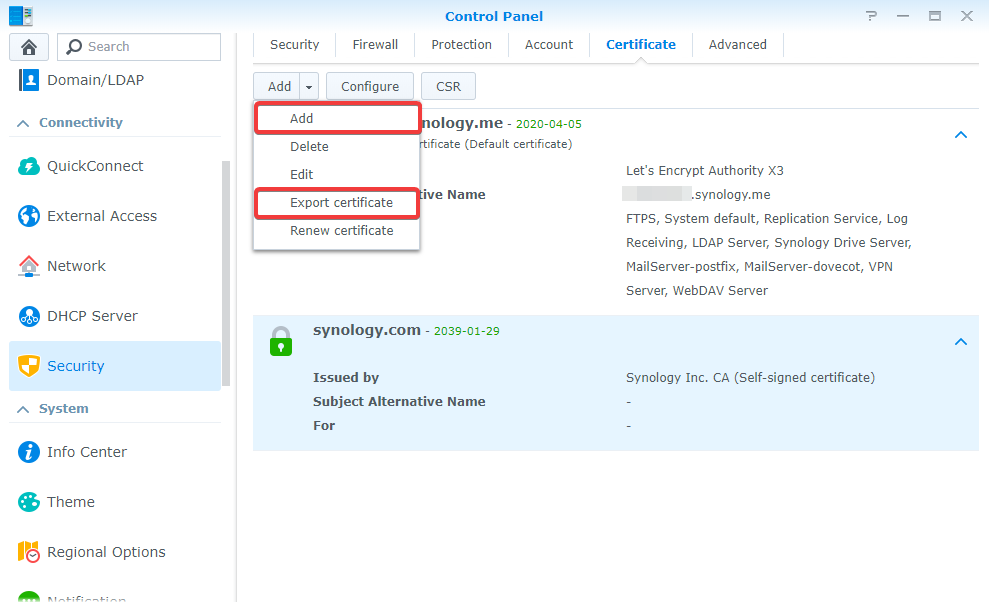Open Network house icon
Image resolution: width=989 pixels, height=602 pixels.
pos(28,266)
